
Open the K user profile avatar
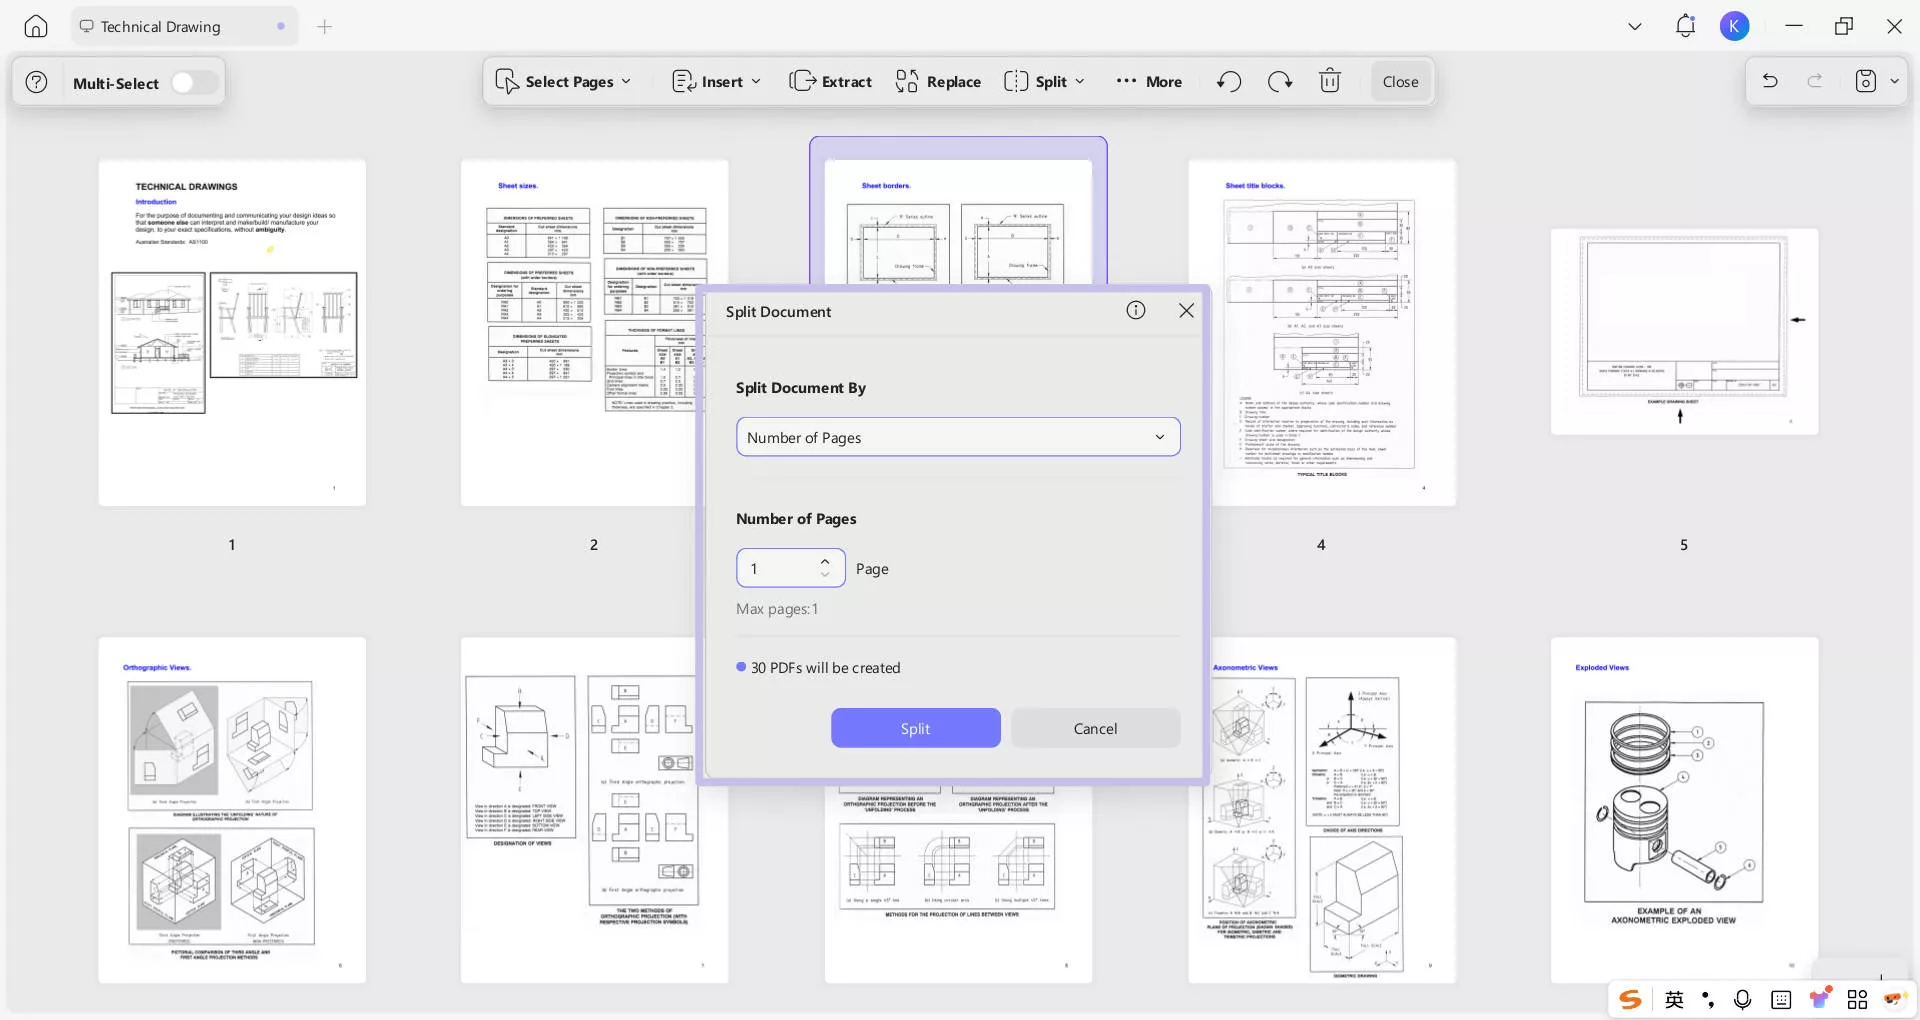point(1735,27)
